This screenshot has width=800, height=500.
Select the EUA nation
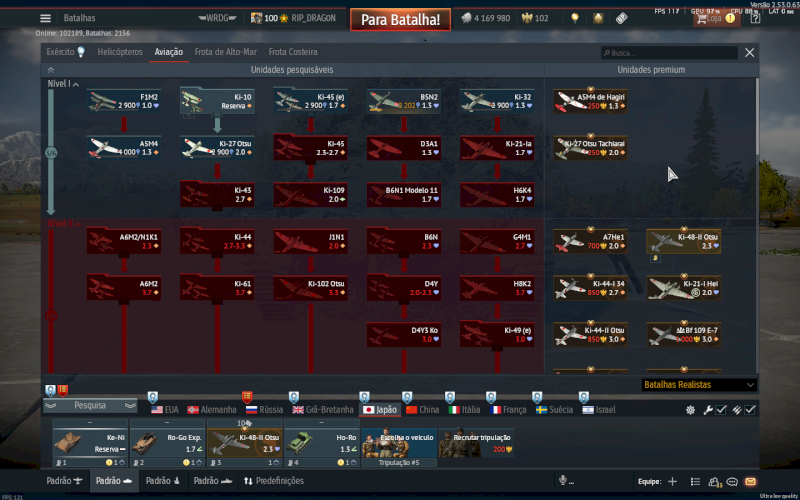[x=165, y=410]
